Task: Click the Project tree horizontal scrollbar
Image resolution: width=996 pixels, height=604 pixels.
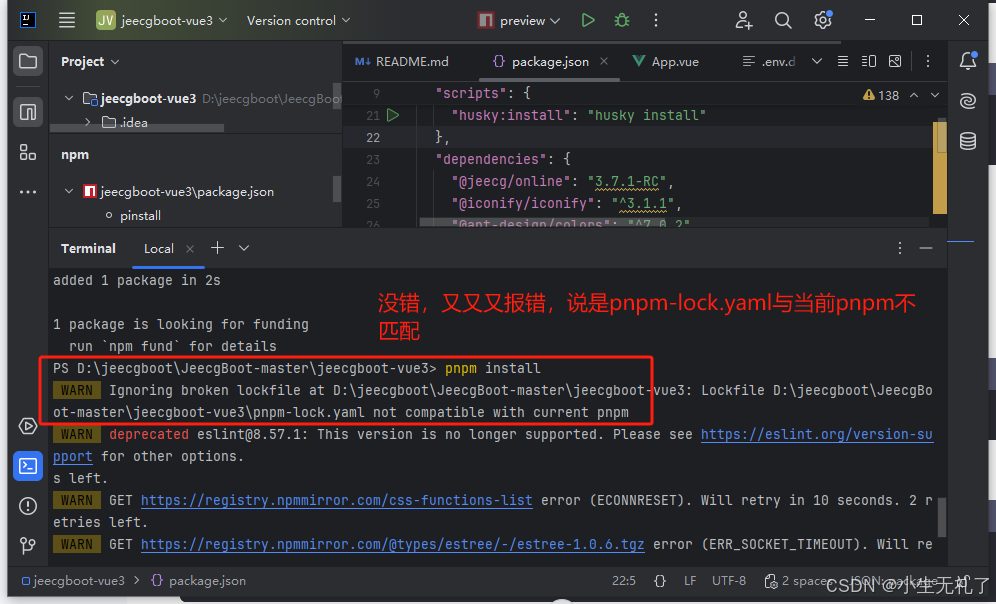Action: click(137, 128)
